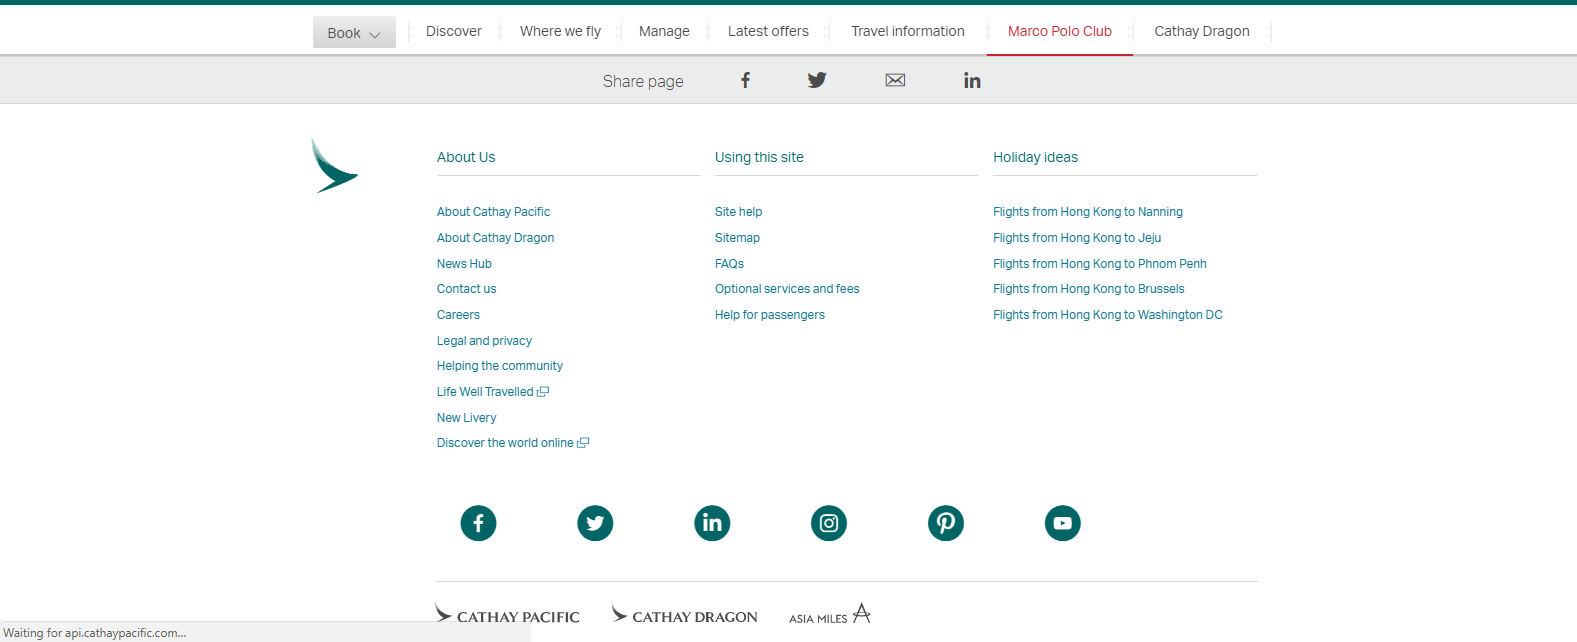This screenshot has width=1577, height=642.
Task: Open Flights from Hong Kong to Washington DC
Action: (x=1108, y=315)
